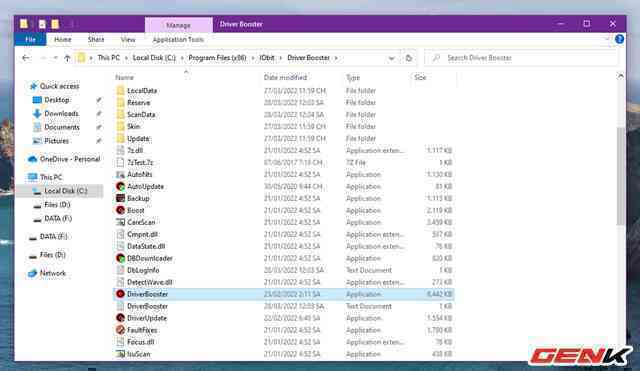
Task: Open the Home ribbon tab
Action: (62, 39)
